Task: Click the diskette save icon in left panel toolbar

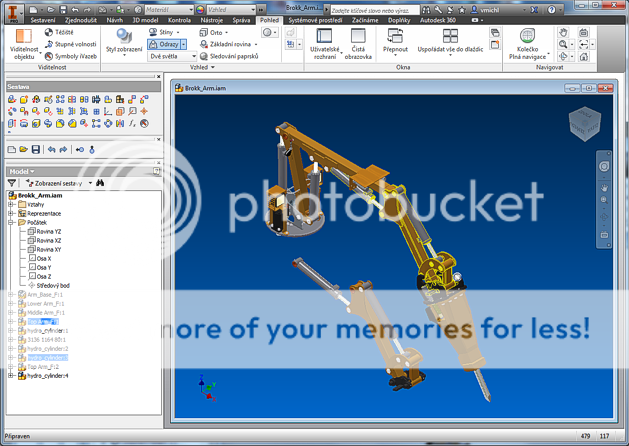Action: click(36, 150)
